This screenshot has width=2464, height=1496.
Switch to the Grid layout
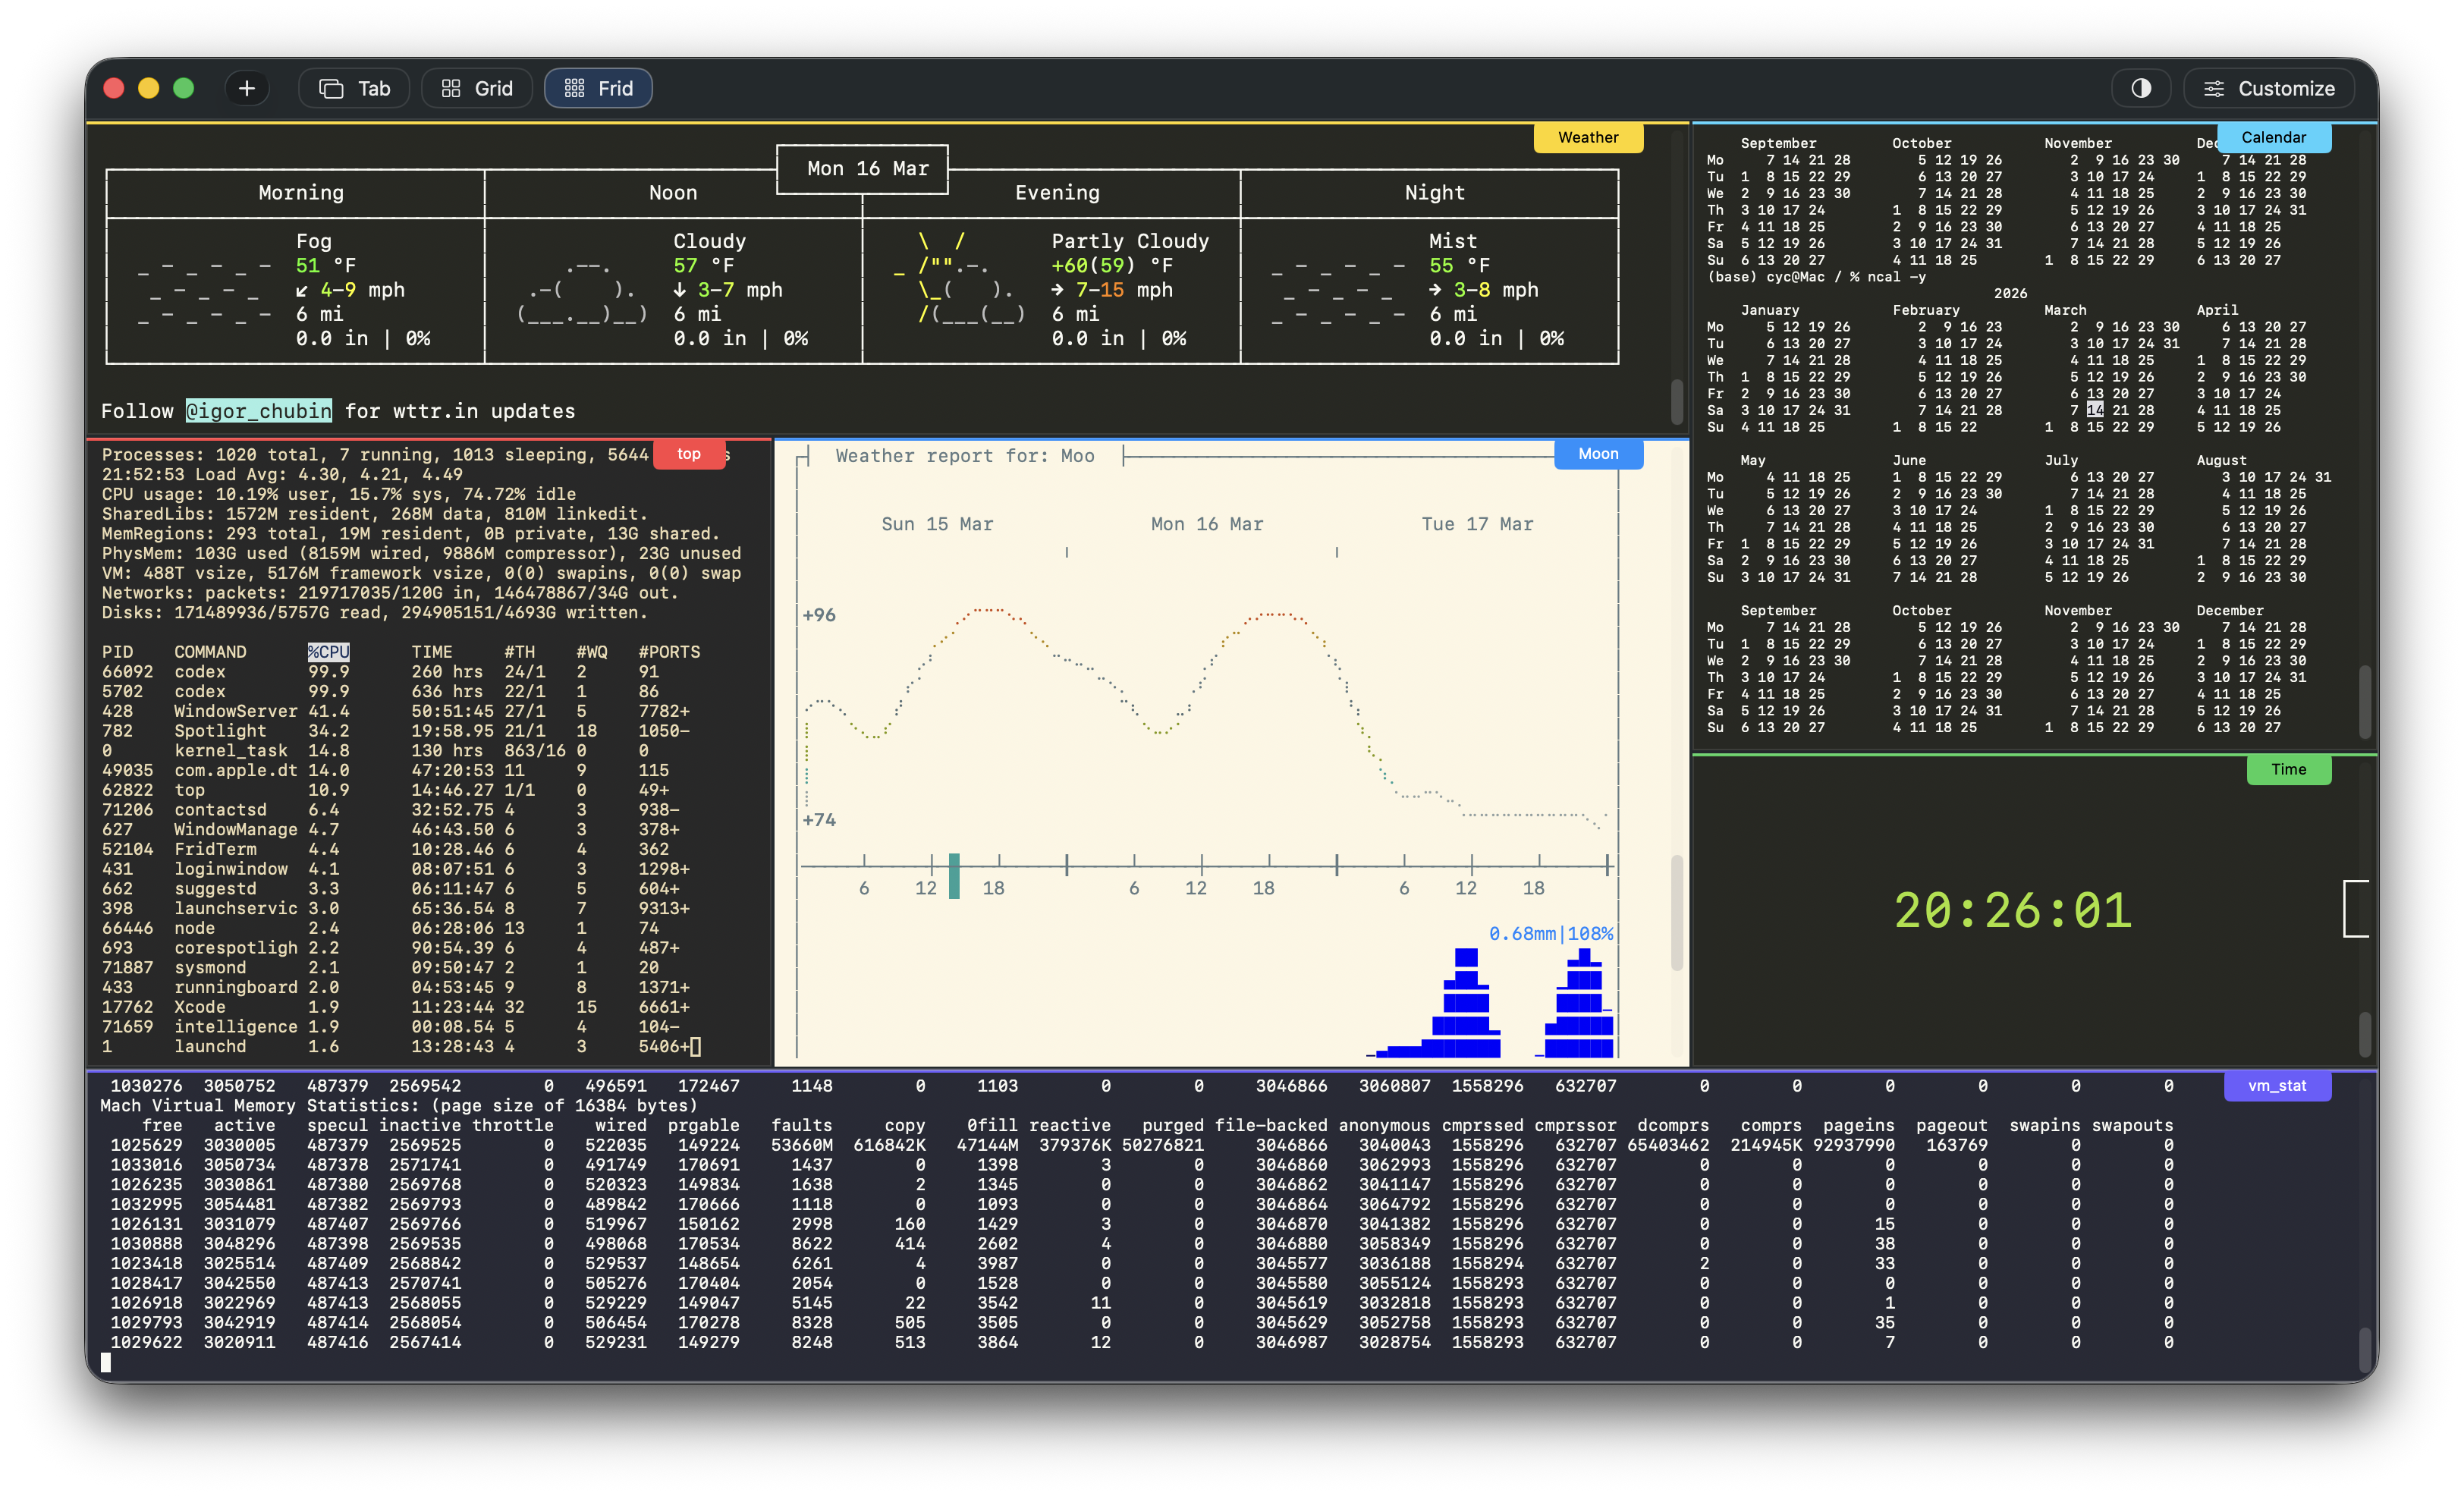pyautogui.click(x=476, y=88)
